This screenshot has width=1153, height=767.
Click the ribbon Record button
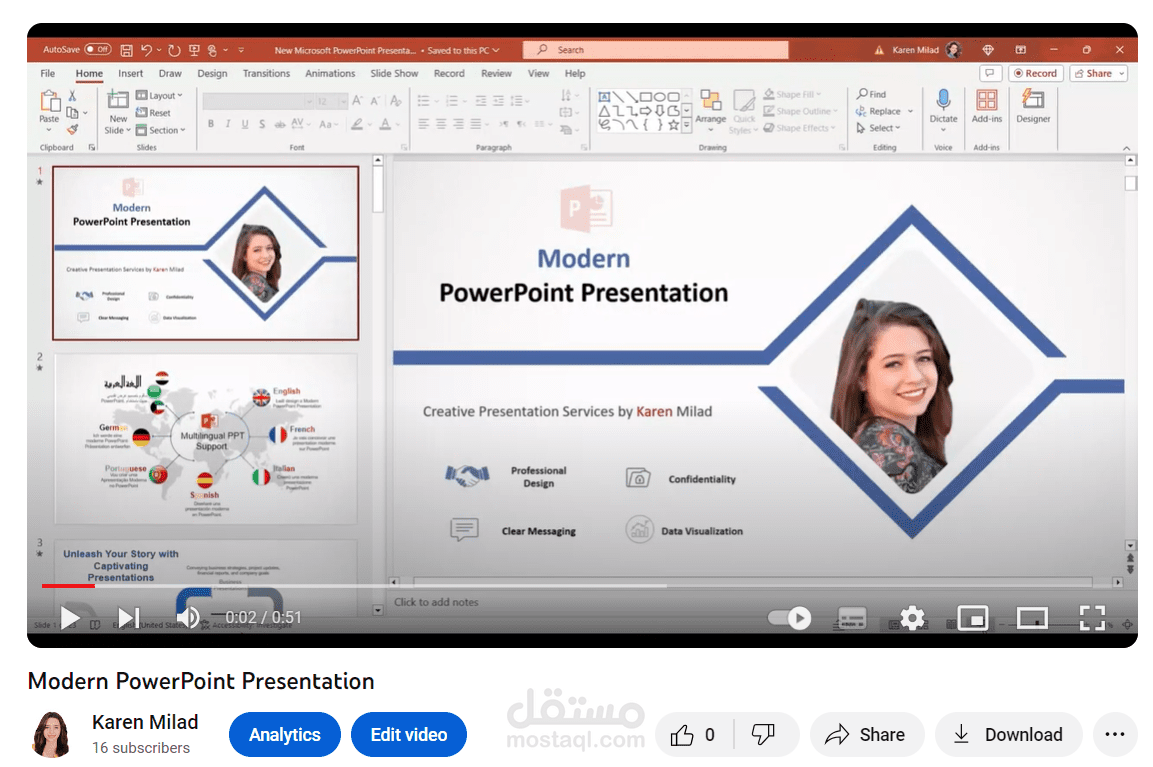pos(1035,74)
